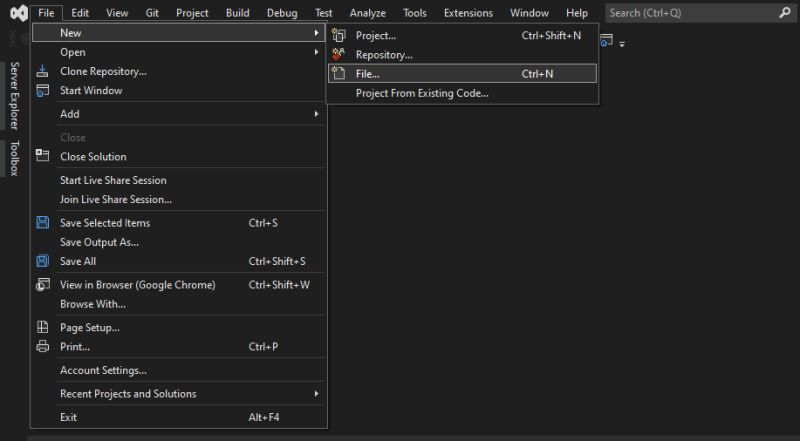The height and width of the screenshot is (441, 800).
Task: Click the New Project icon in submenu
Action: [x=339, y=35]
